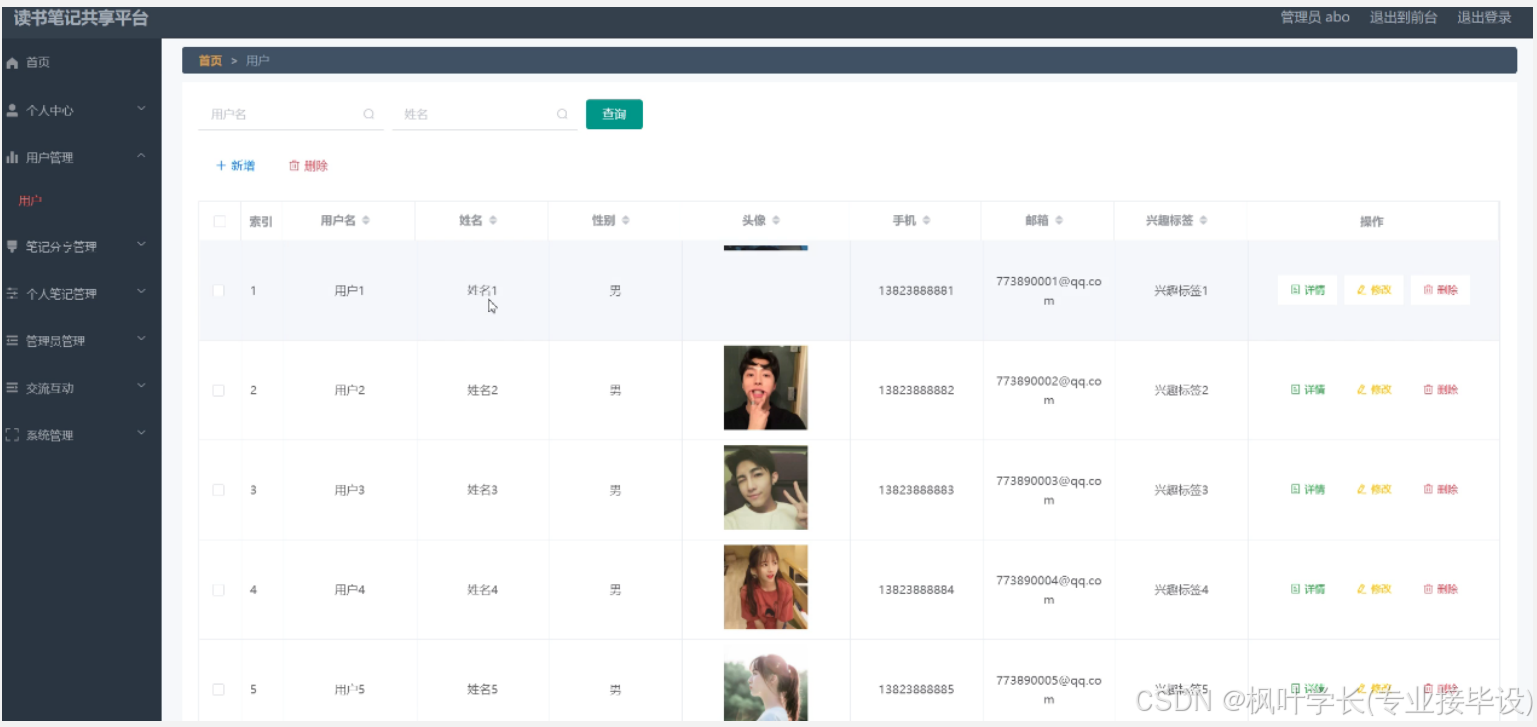Screen dimensions: 1537x727
Task: Click the 用户名 search input field
Action: (x=290, y=115)
